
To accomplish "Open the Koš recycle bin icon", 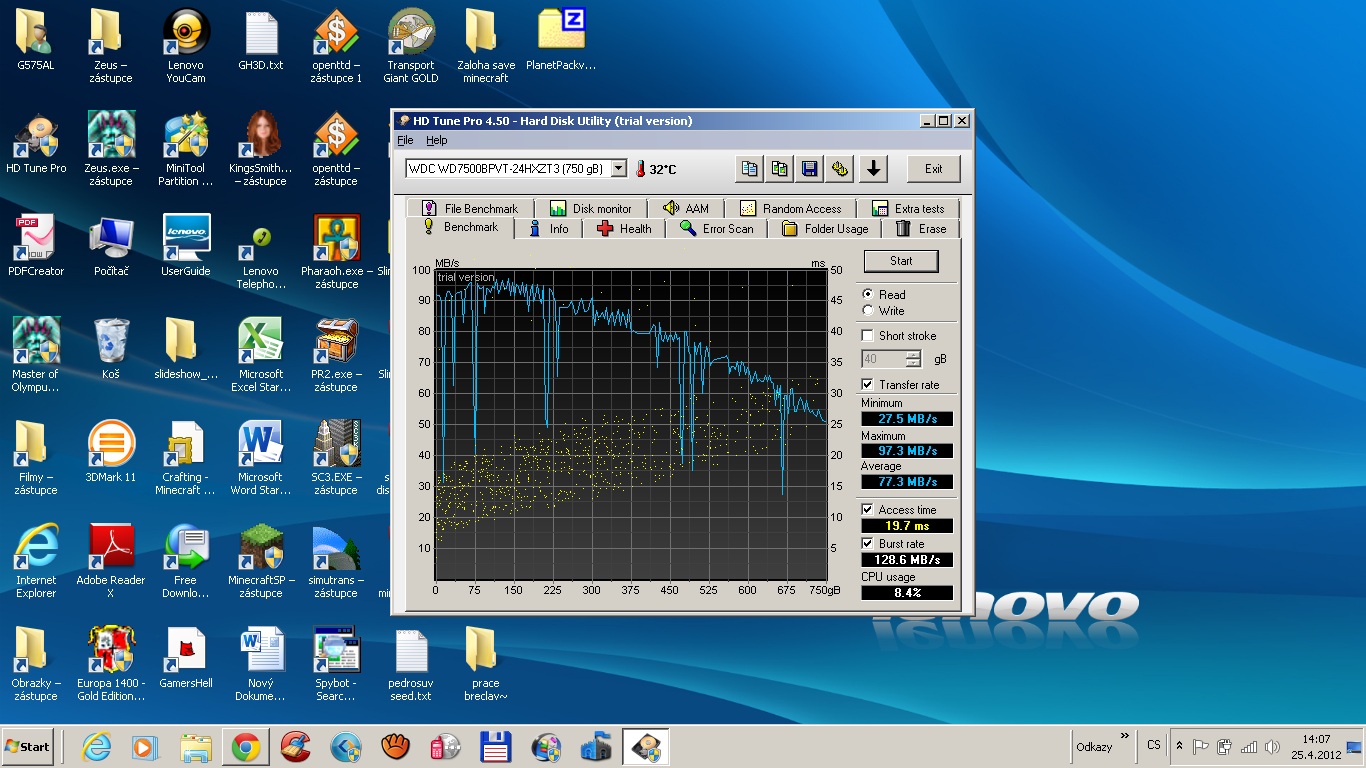I will point(110,346).
